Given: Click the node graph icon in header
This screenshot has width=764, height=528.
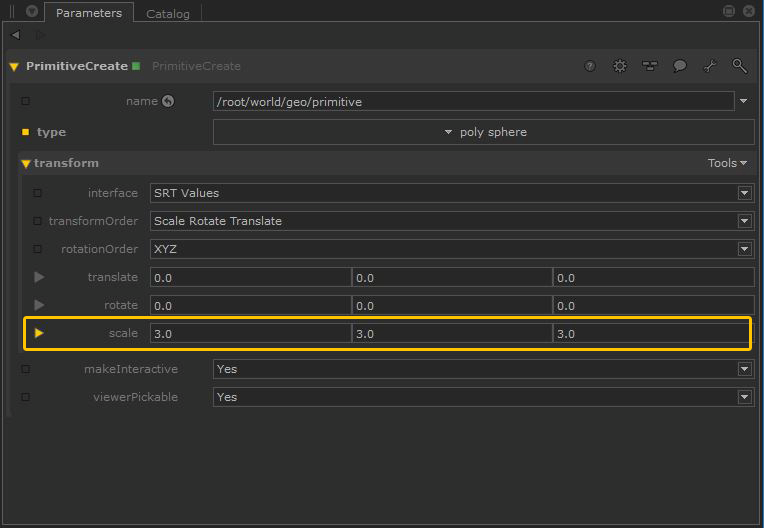Looking at the screenshot, I should pyautogui.click(x=650, y=66).
